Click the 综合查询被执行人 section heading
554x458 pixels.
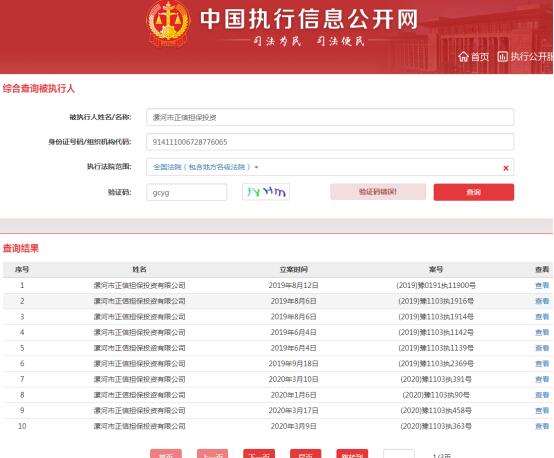tap(39, 88)
